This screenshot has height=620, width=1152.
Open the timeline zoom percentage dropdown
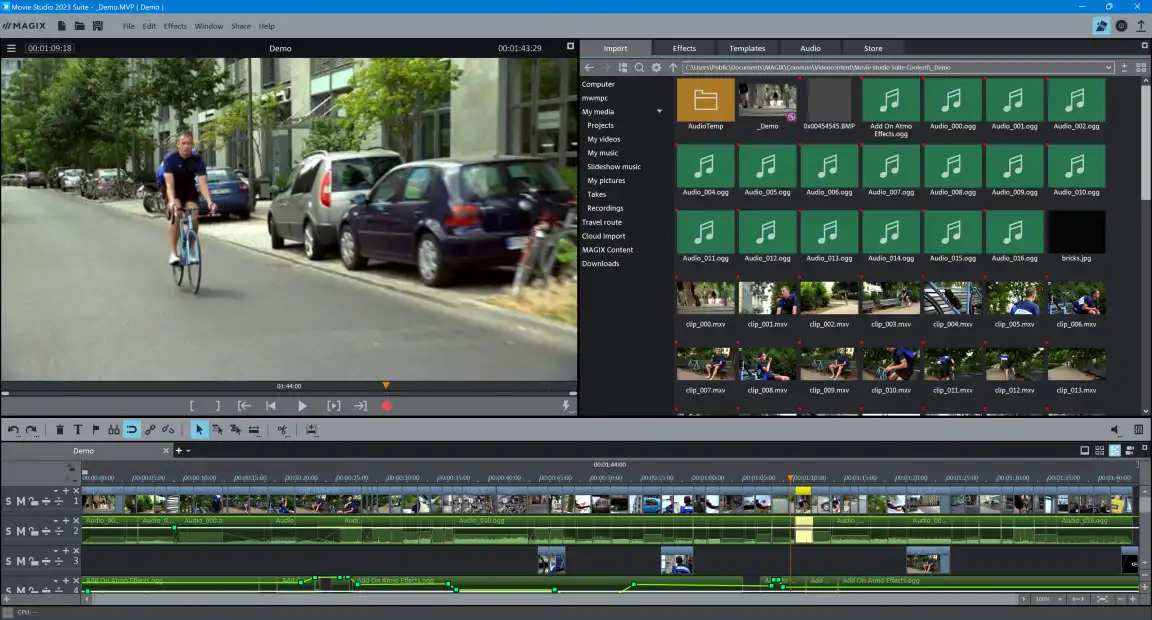pos(1058,599)
